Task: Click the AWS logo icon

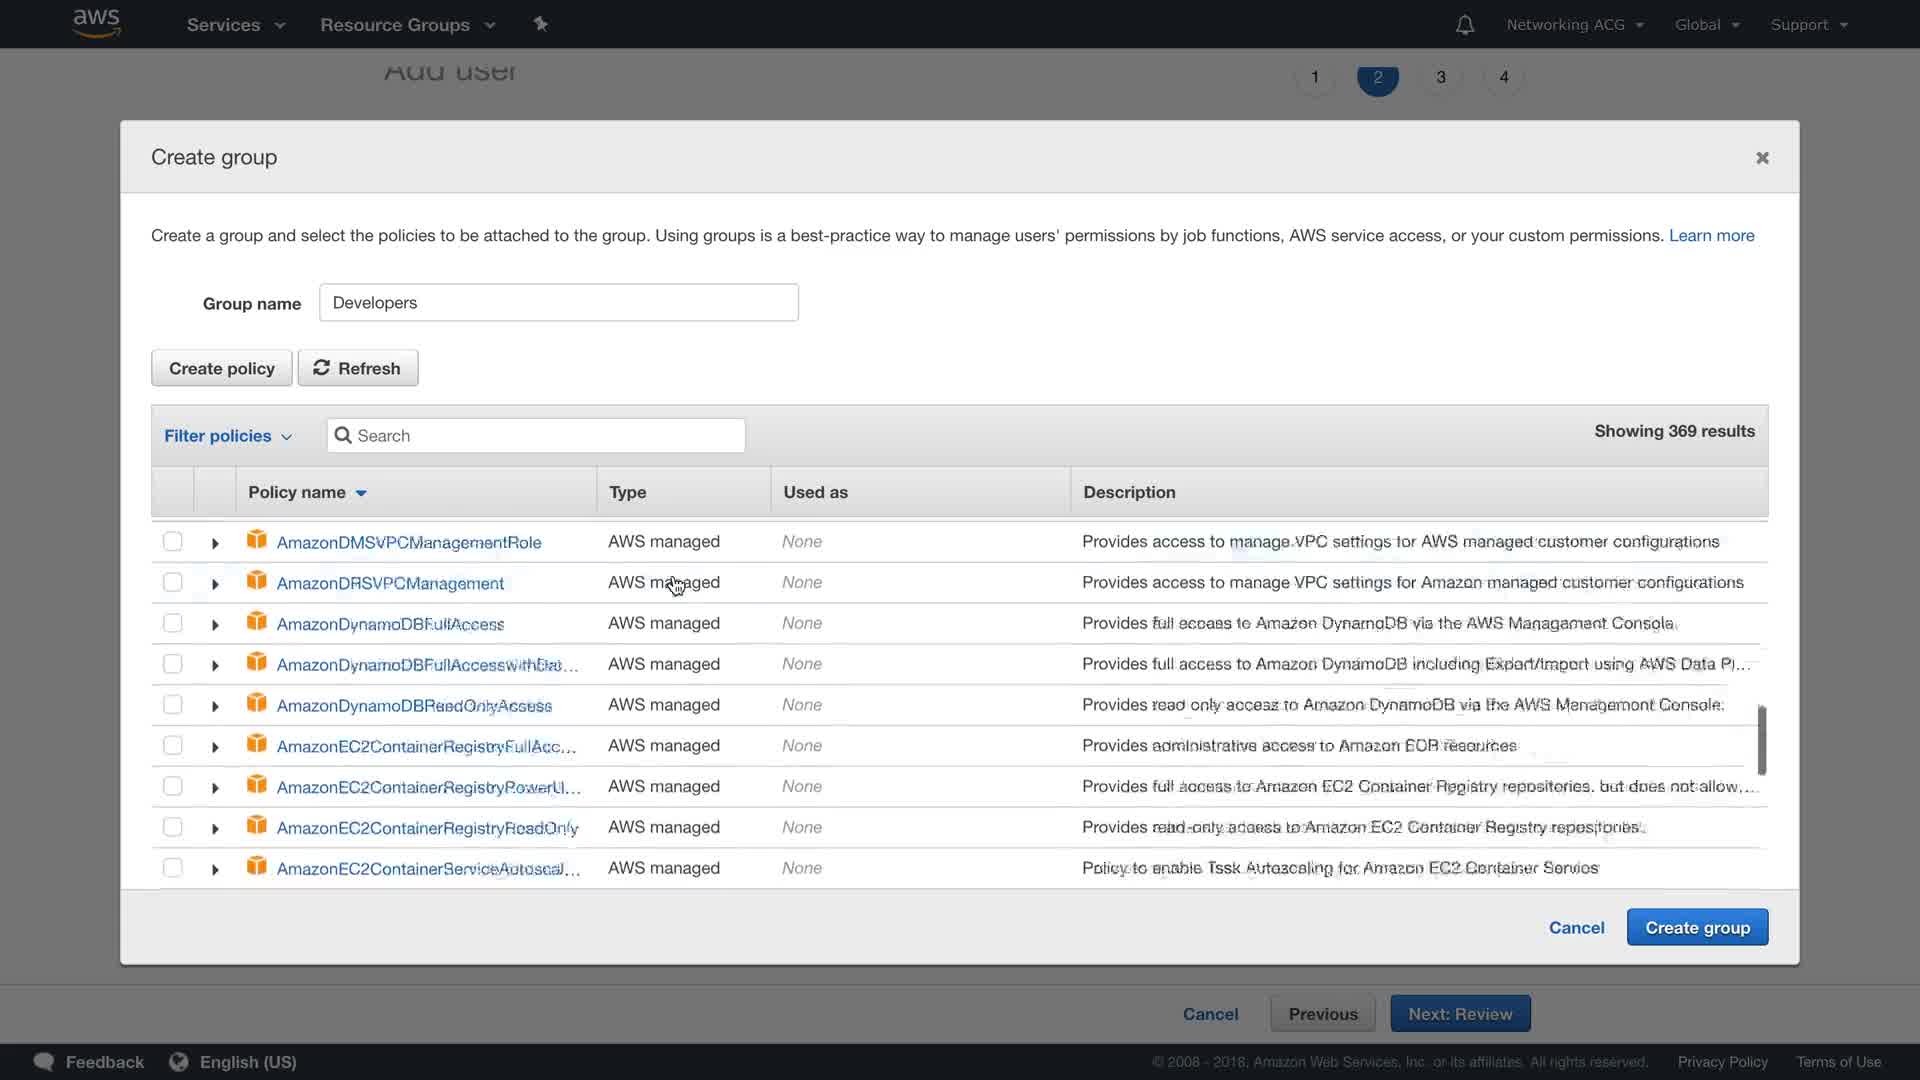Action: (97, 23)
